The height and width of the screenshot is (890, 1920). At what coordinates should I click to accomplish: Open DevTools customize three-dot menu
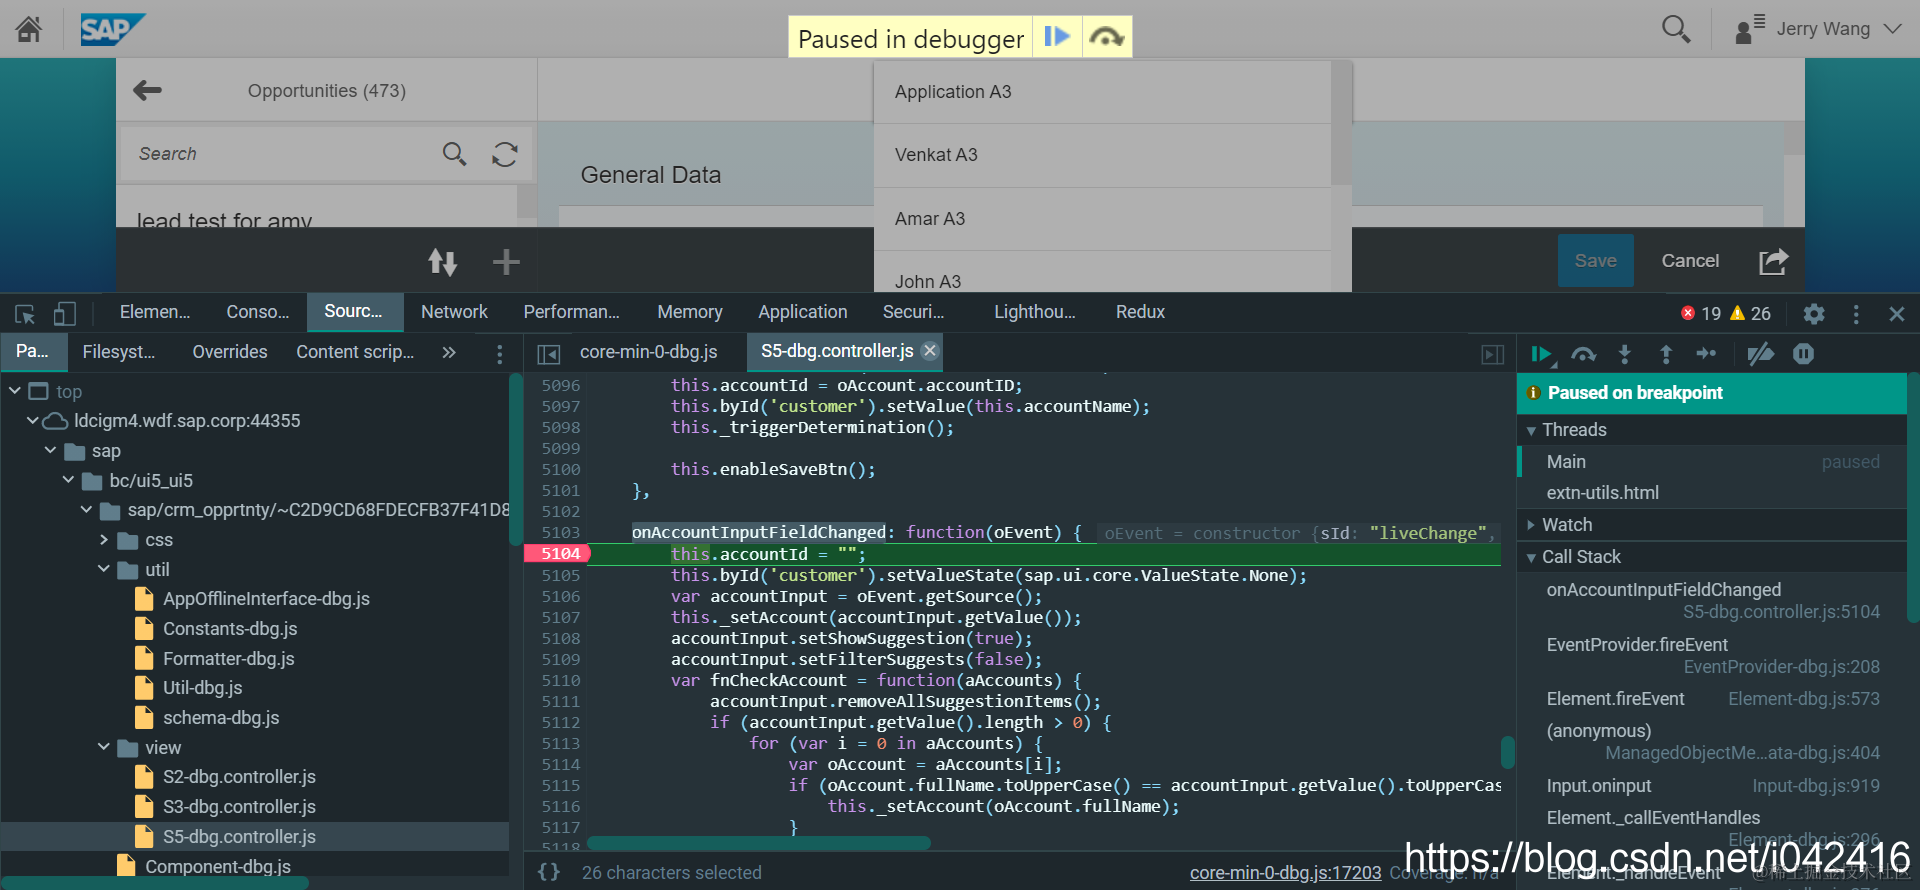[x=1856, y=314]
